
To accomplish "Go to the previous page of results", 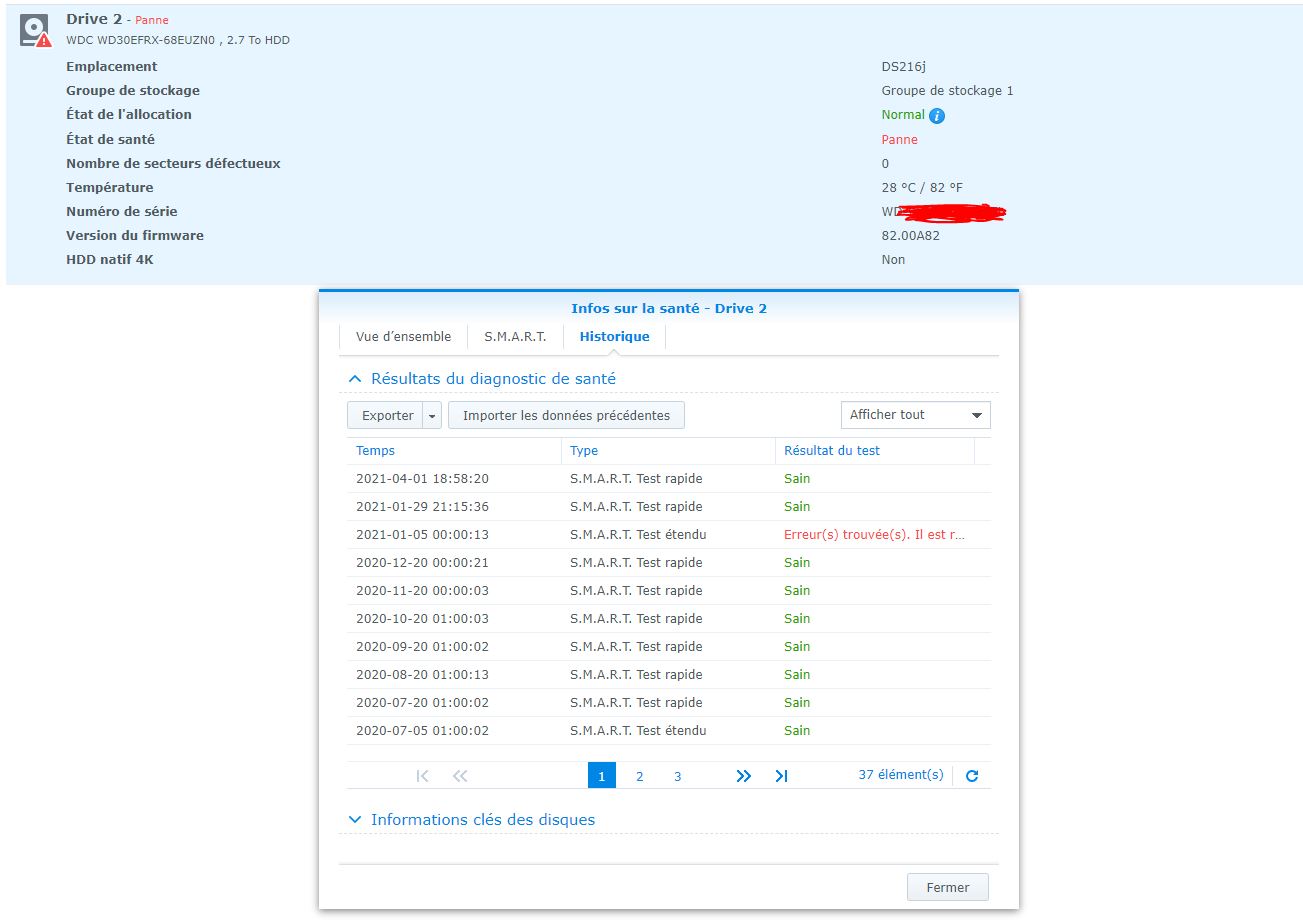I will pos(460,776).
